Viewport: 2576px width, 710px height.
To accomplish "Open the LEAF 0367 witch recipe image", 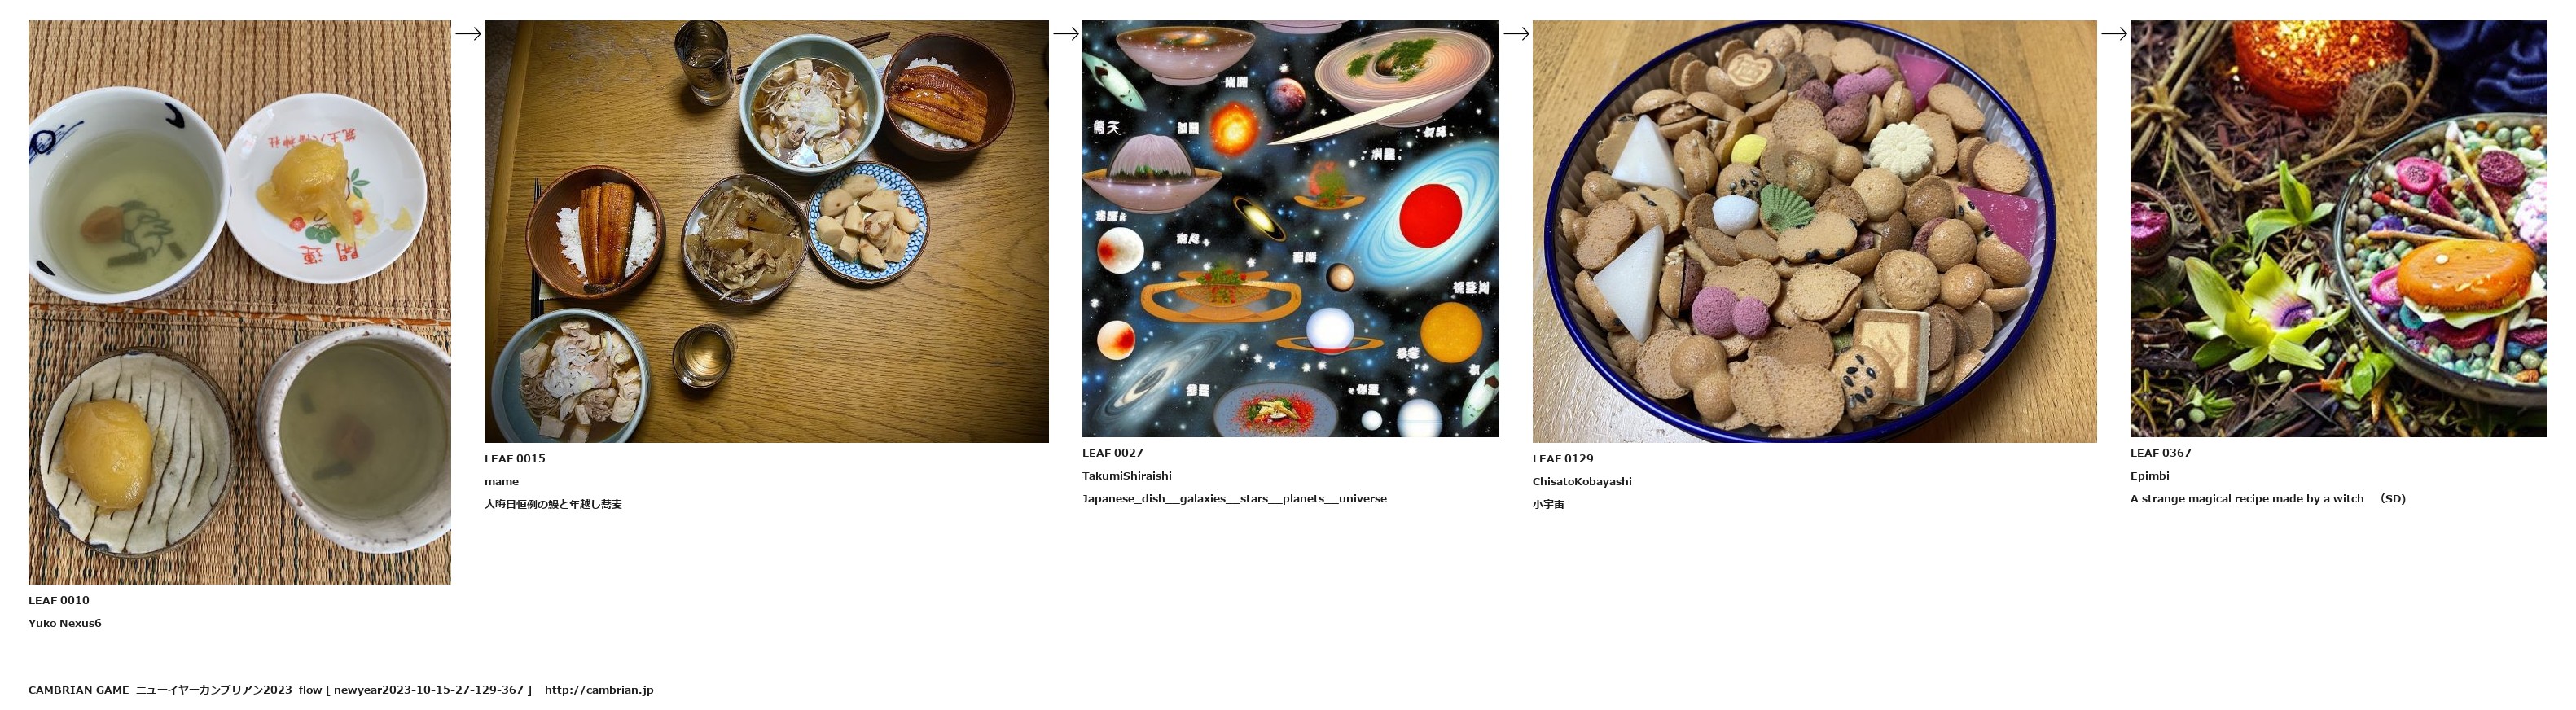I will tap(2338, 228).
